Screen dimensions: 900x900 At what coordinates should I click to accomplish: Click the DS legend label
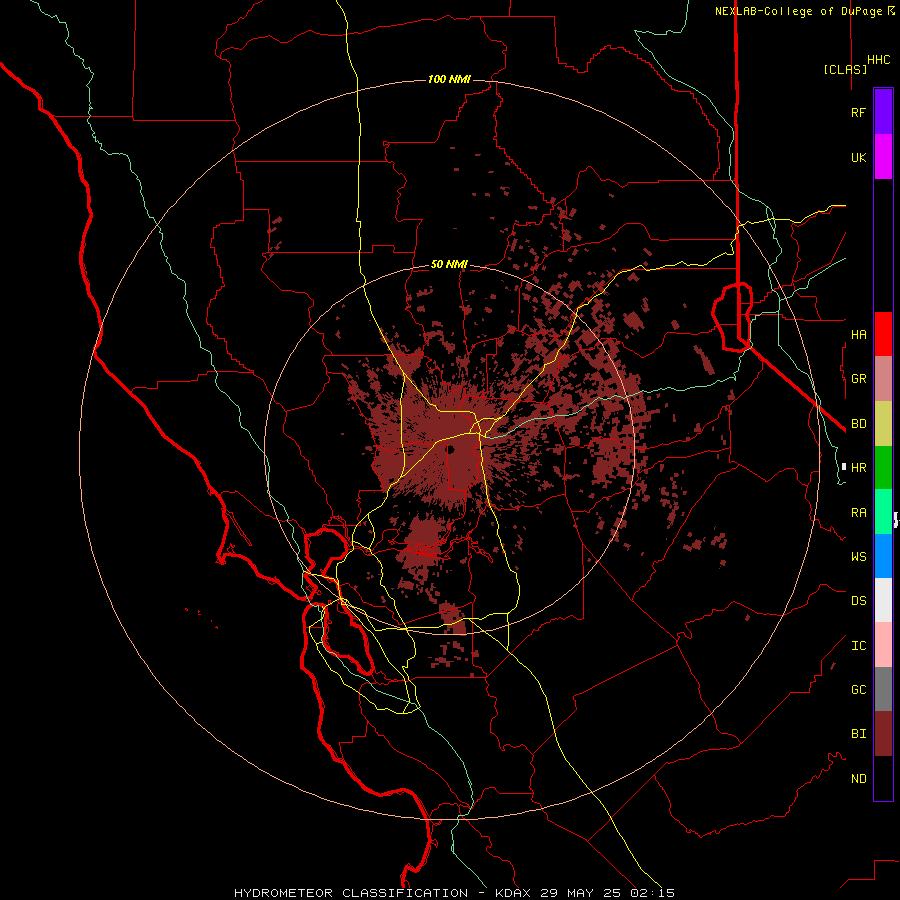tap(858, 601)
